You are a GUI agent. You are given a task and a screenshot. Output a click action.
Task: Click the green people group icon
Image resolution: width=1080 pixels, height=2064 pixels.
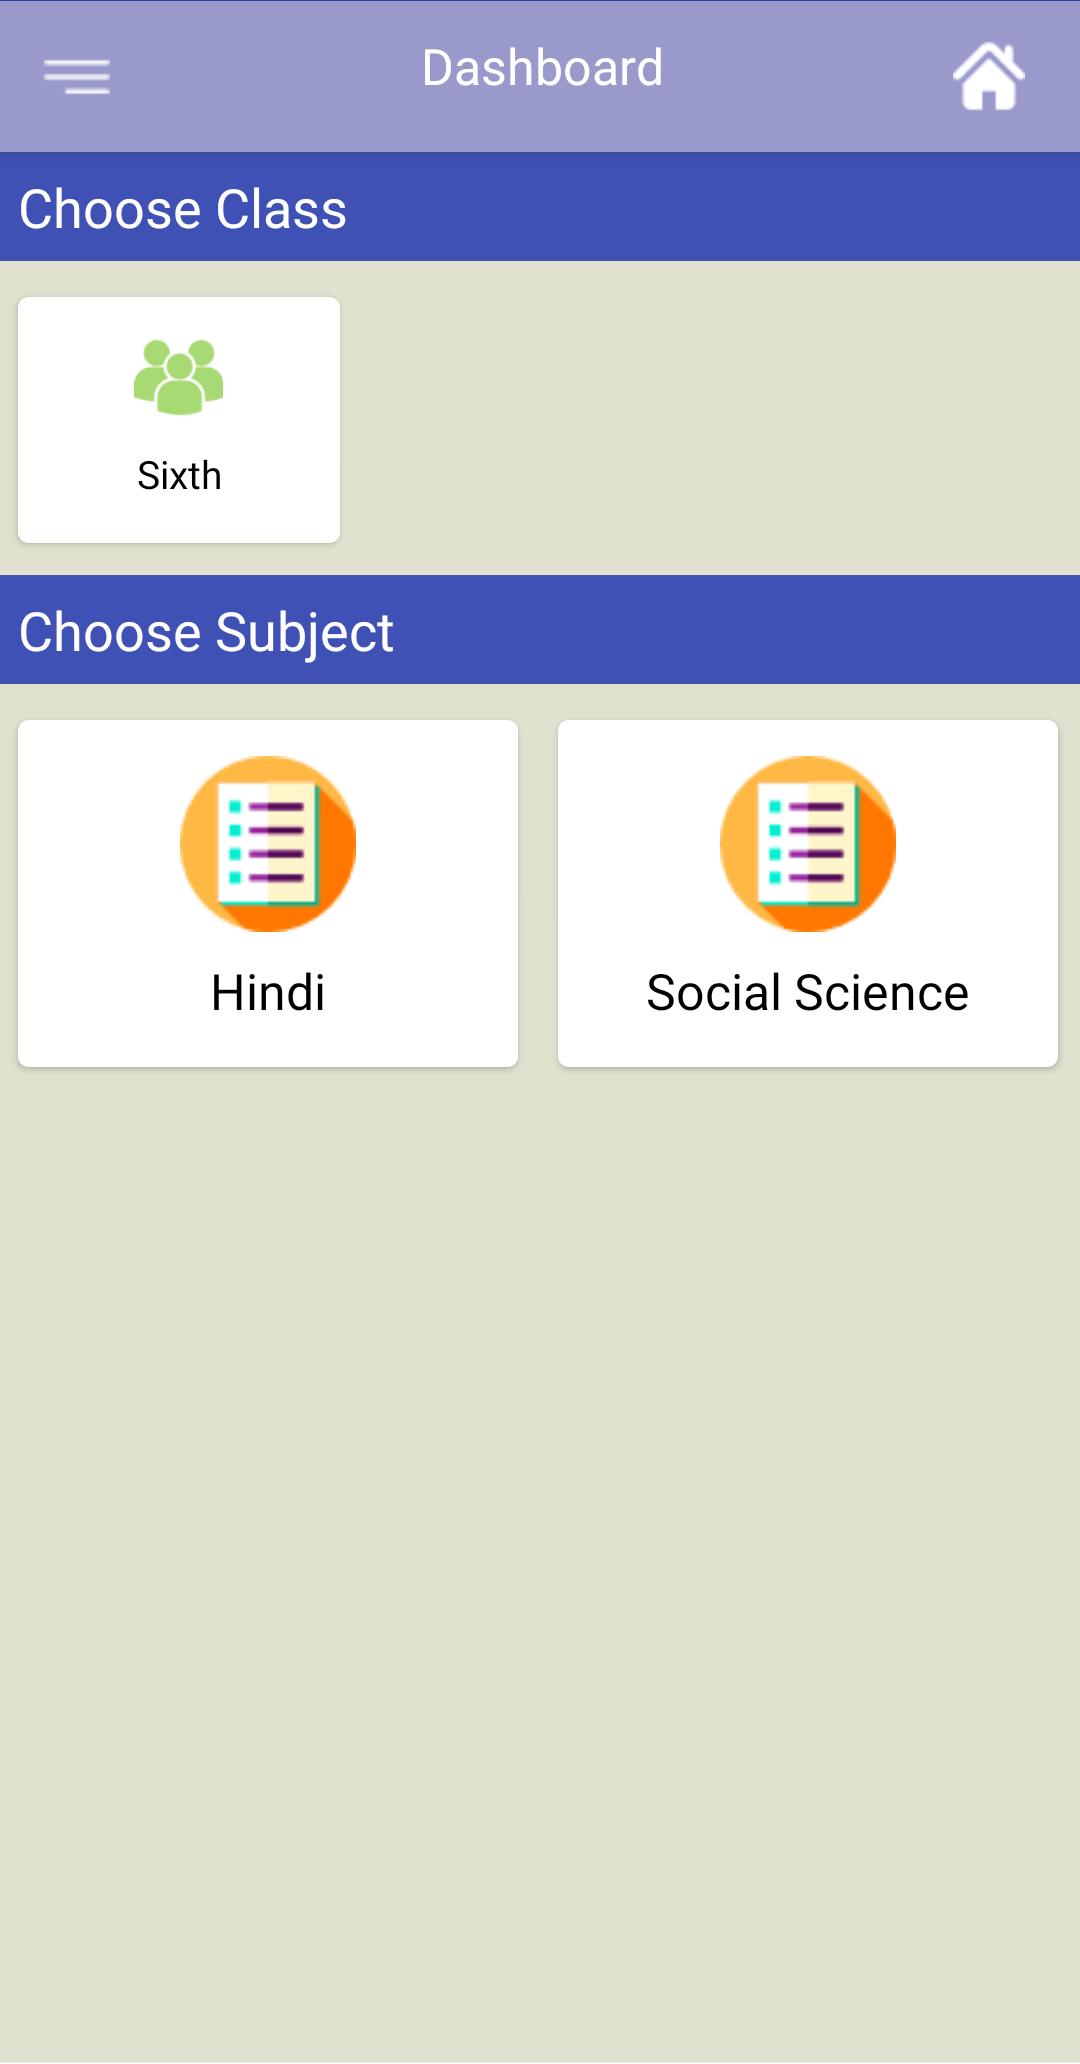pos(179,377)
